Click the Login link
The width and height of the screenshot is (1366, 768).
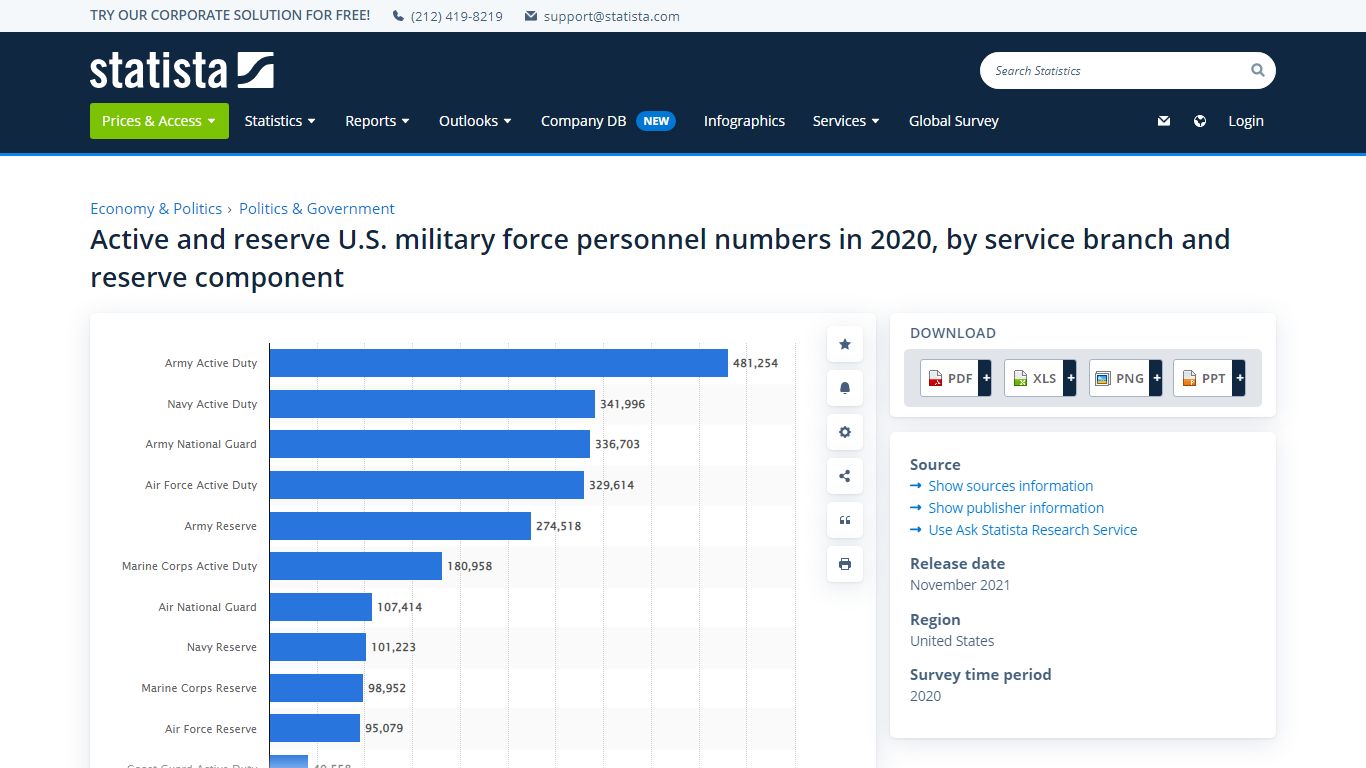coord(1246,121)
